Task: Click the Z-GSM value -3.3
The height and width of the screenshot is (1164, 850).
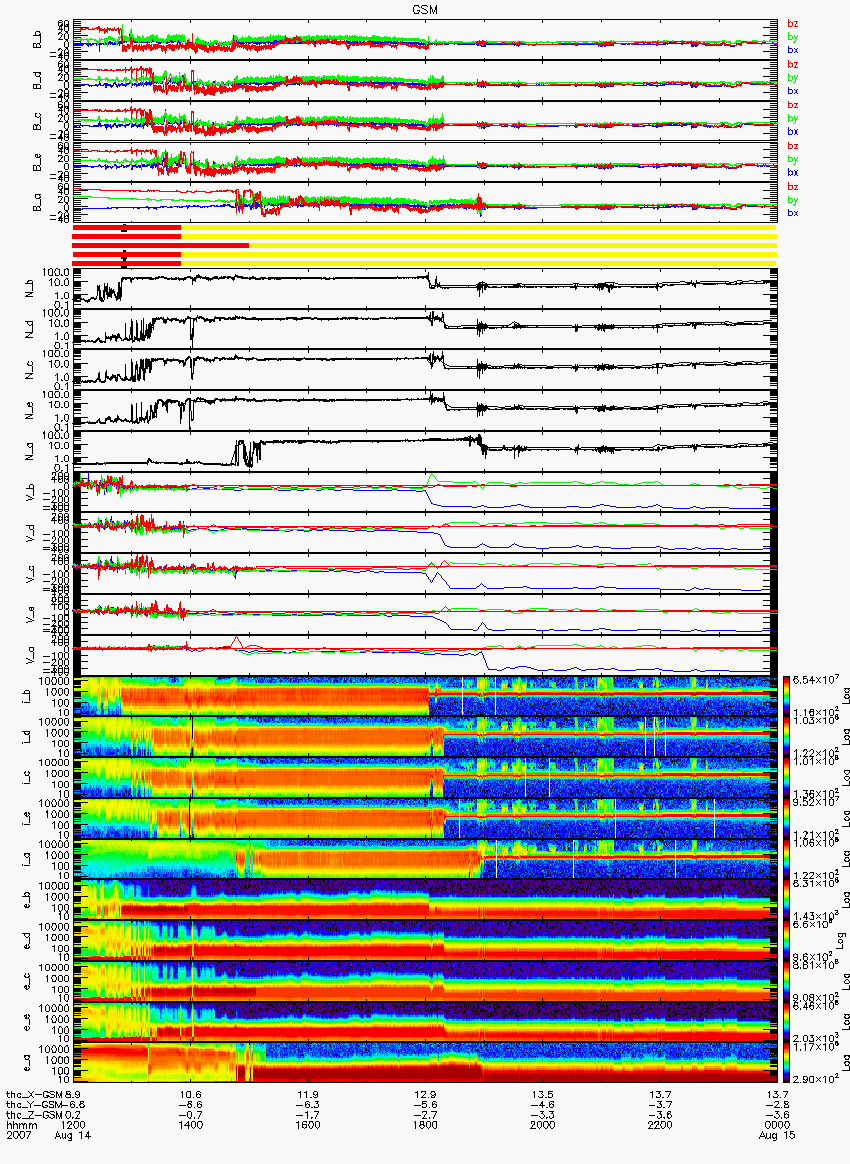Action: click(x=543, y=1116)
